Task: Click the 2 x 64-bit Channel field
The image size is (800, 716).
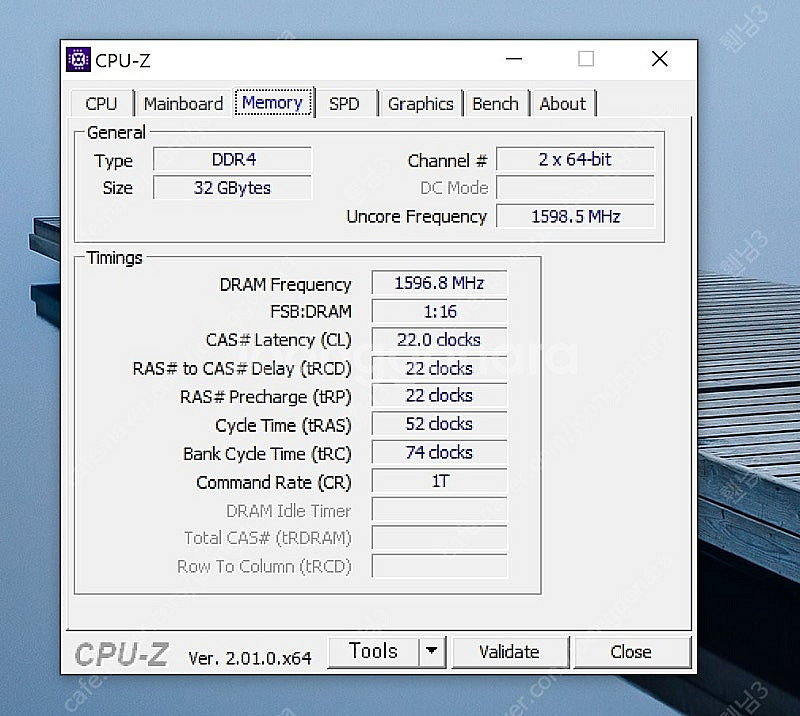Action: coord(575,159)
